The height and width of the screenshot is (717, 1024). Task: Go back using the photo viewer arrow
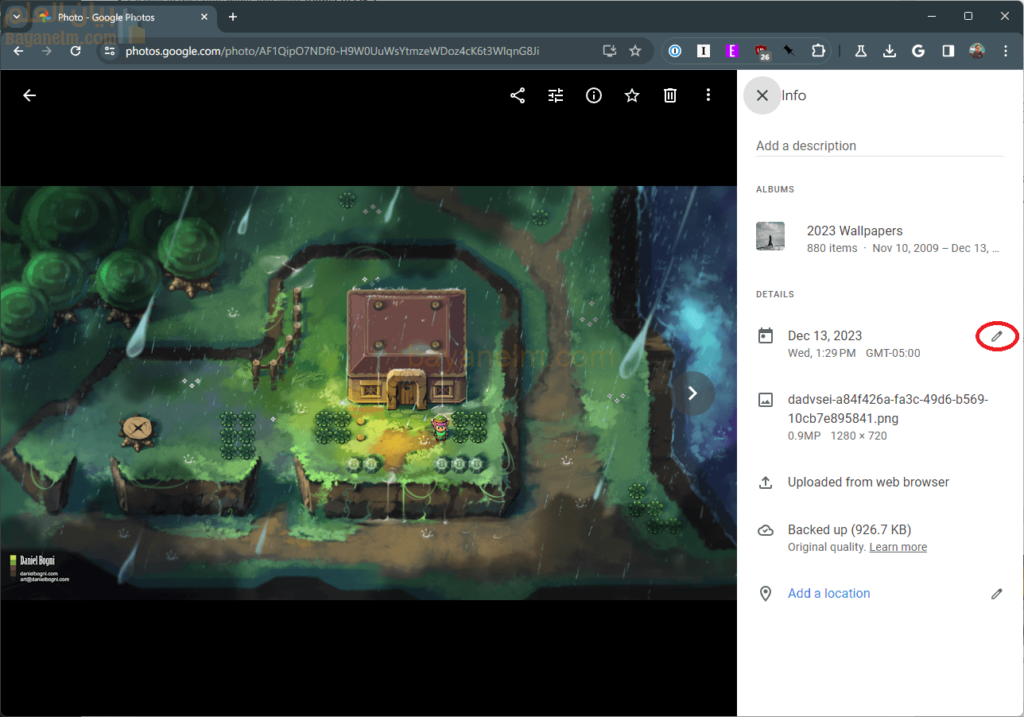(29, 96)
